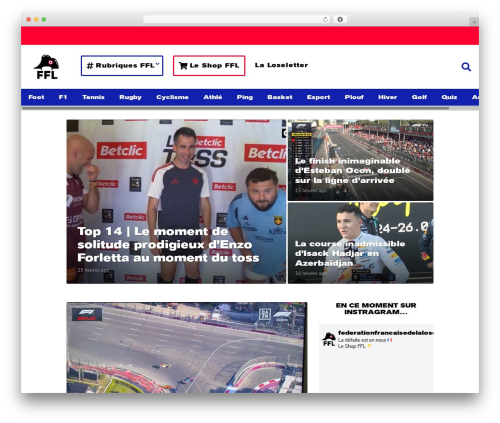Click the hashtag icon in Rubriques FFL
The height and width of the screenshot is (423, 500).
pos(90,66)
